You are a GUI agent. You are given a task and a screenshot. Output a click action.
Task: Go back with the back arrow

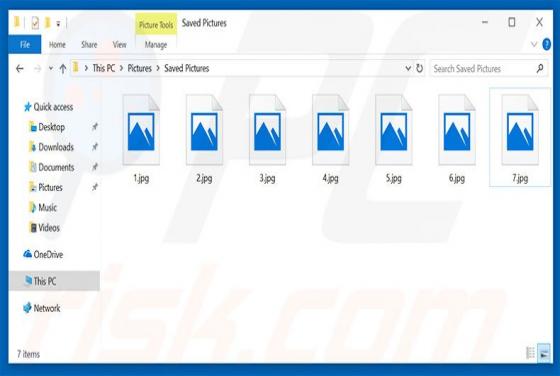20,68
